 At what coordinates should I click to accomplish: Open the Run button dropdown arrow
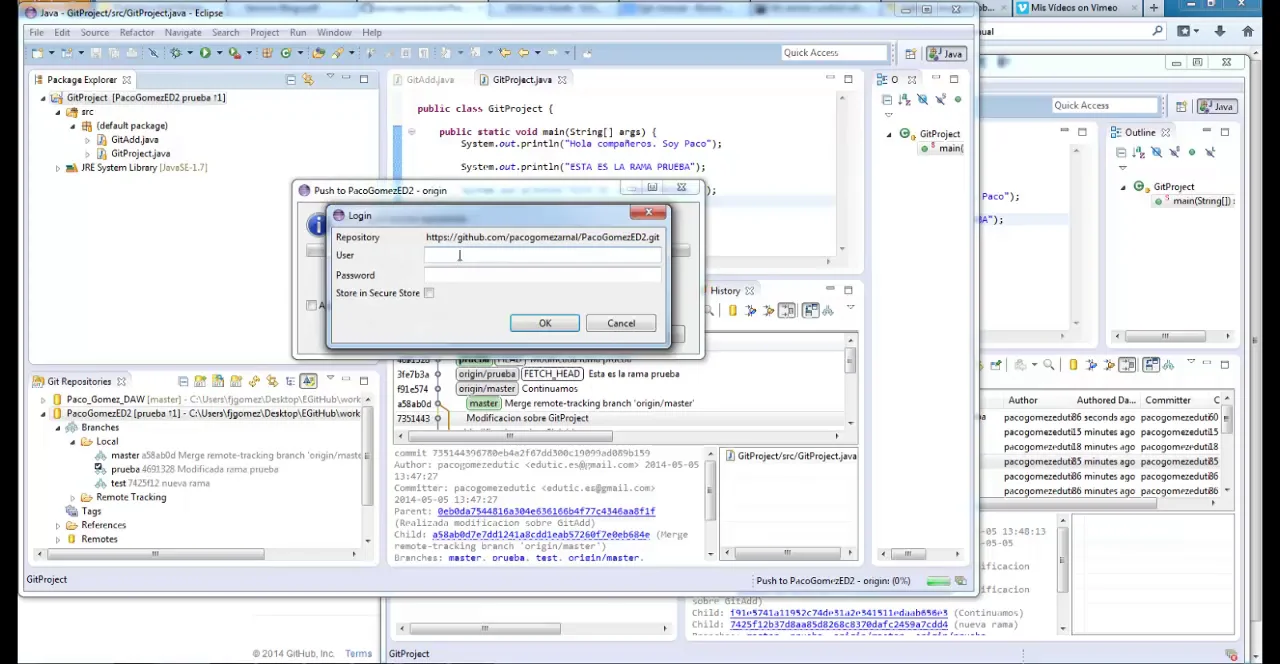pos(219,53)
